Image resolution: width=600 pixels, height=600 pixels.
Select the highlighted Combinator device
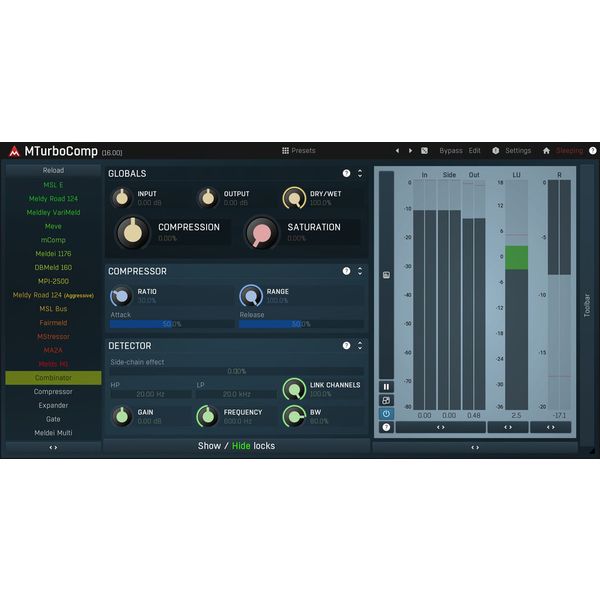(x=53, y=378)
